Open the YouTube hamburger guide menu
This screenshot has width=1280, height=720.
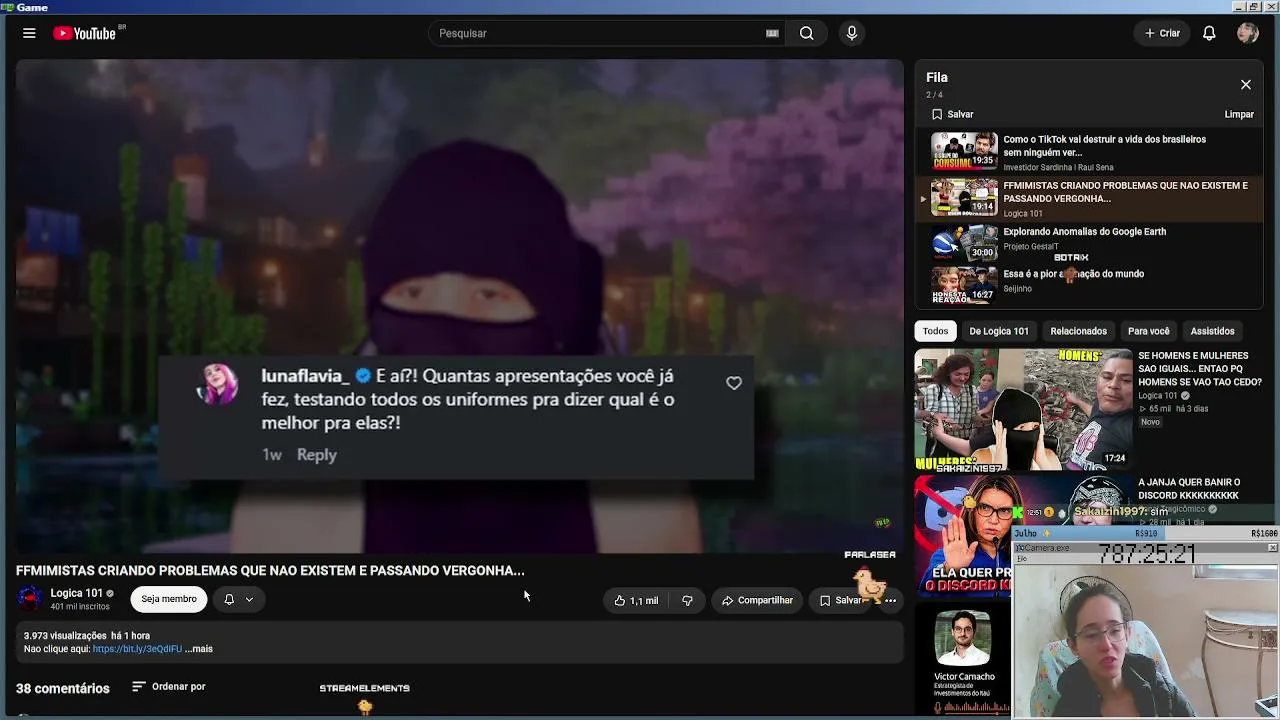29,33
